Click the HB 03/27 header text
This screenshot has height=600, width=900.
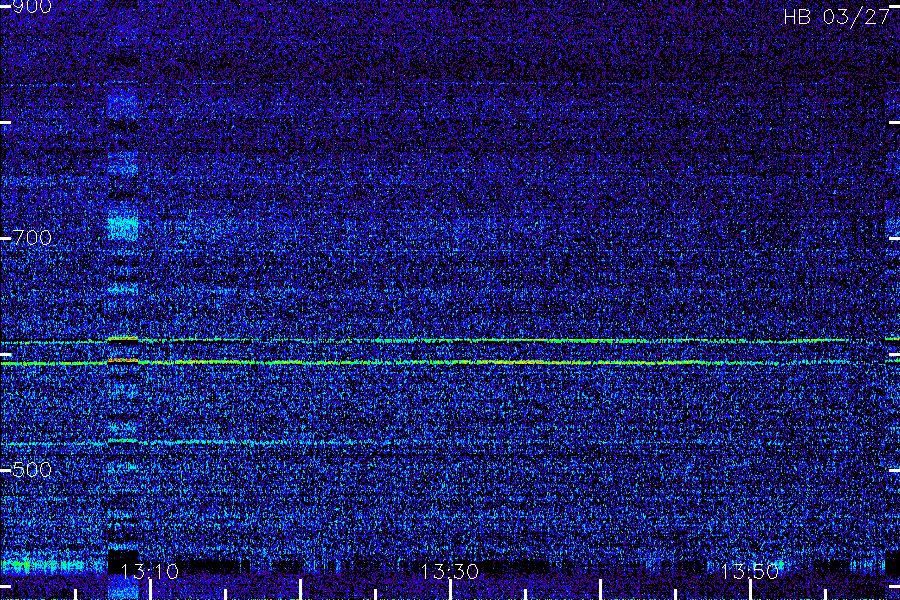point(836,17)
